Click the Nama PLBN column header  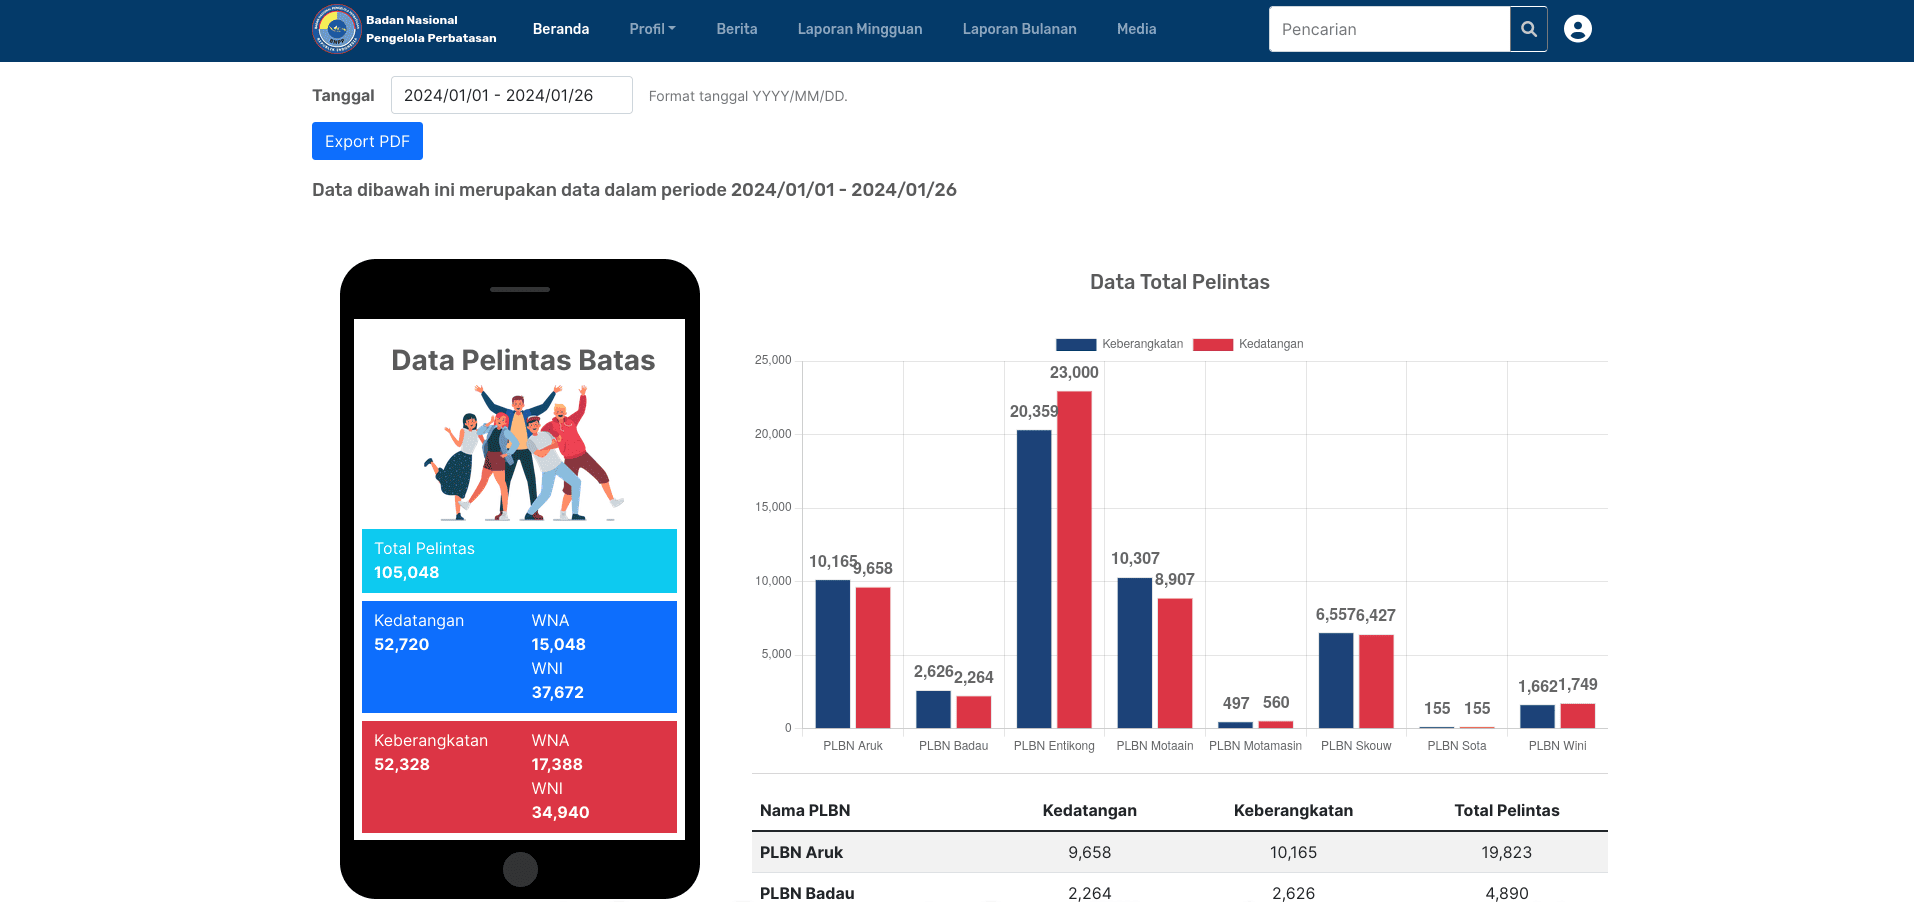[x=805, y=810]
